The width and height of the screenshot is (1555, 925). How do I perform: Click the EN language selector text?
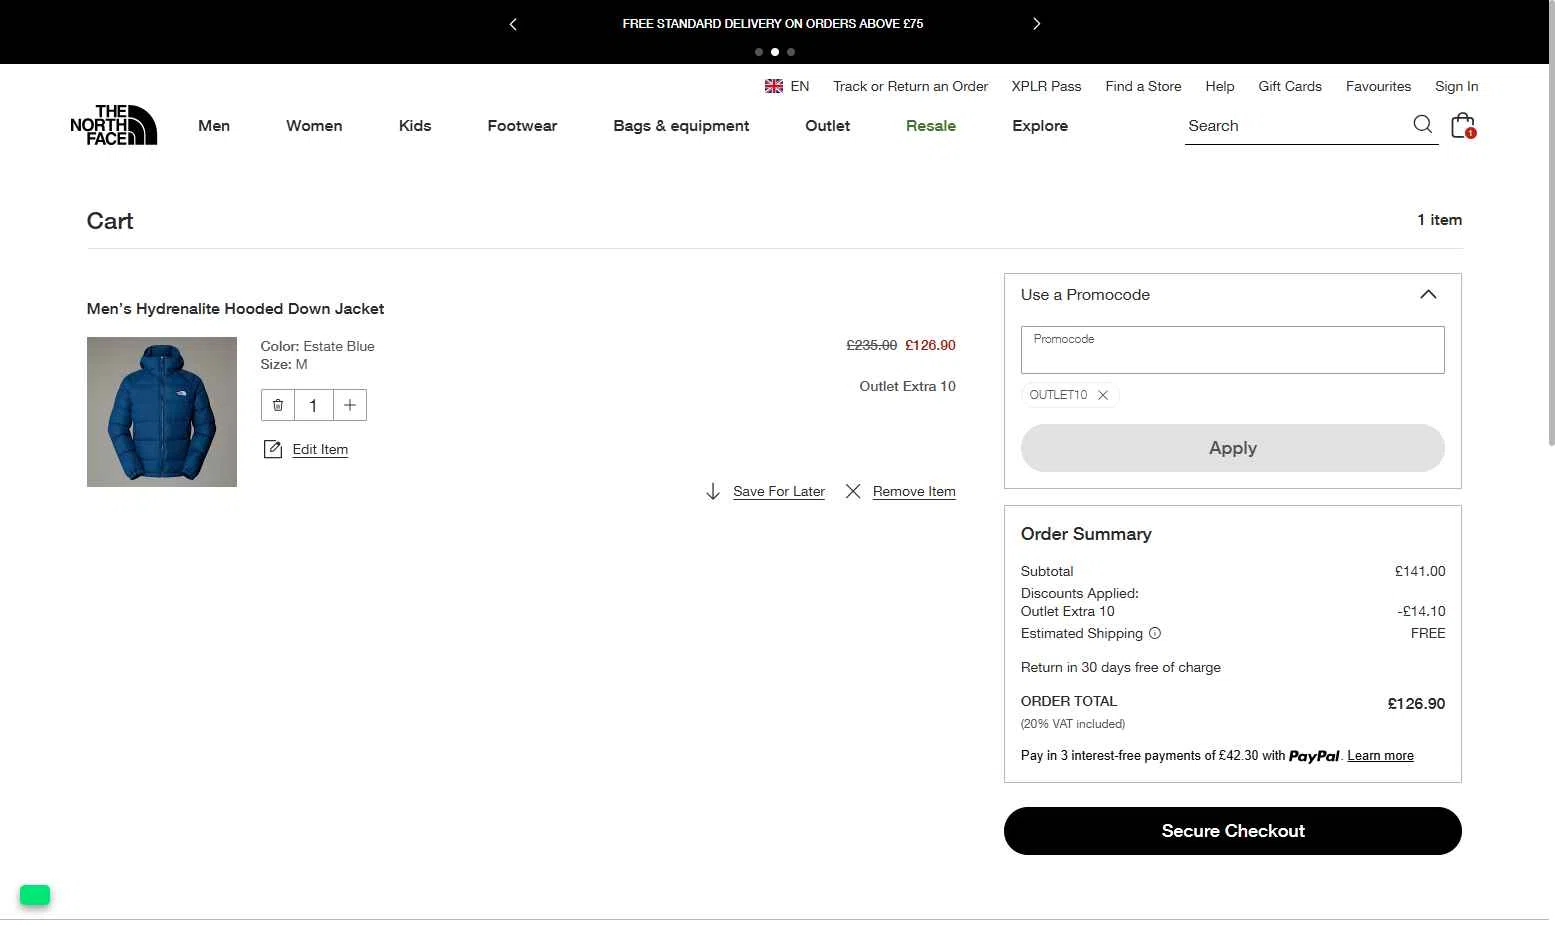pyautogui.click(x=800, y=86)
